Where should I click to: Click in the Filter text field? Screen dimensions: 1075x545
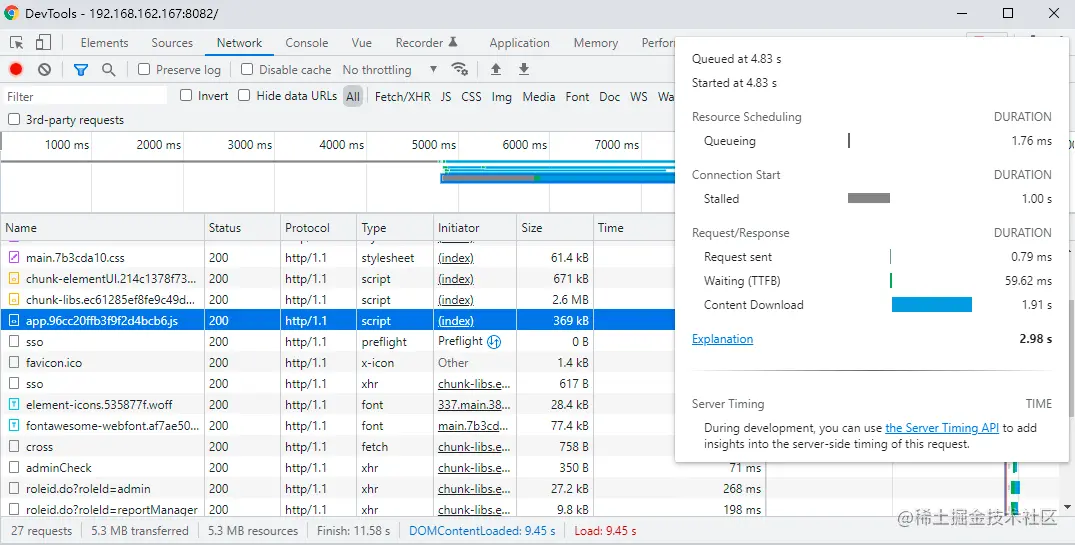click(84, 96)
